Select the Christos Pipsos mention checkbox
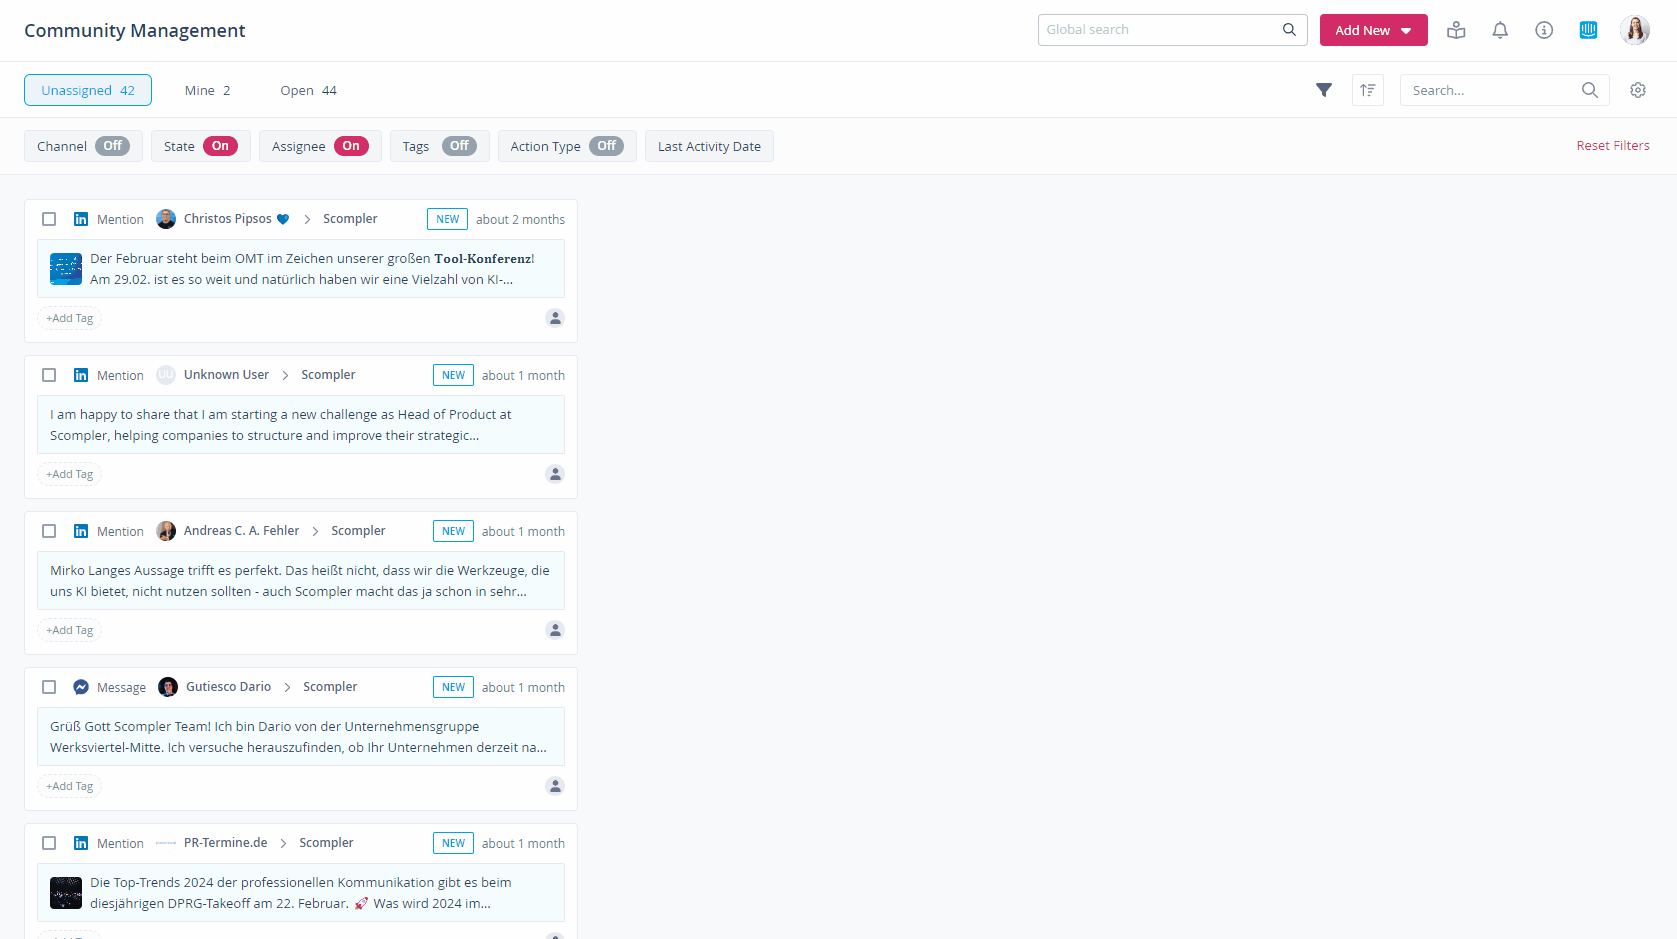This screenshot has width=1677, height=939. point(49,219)
